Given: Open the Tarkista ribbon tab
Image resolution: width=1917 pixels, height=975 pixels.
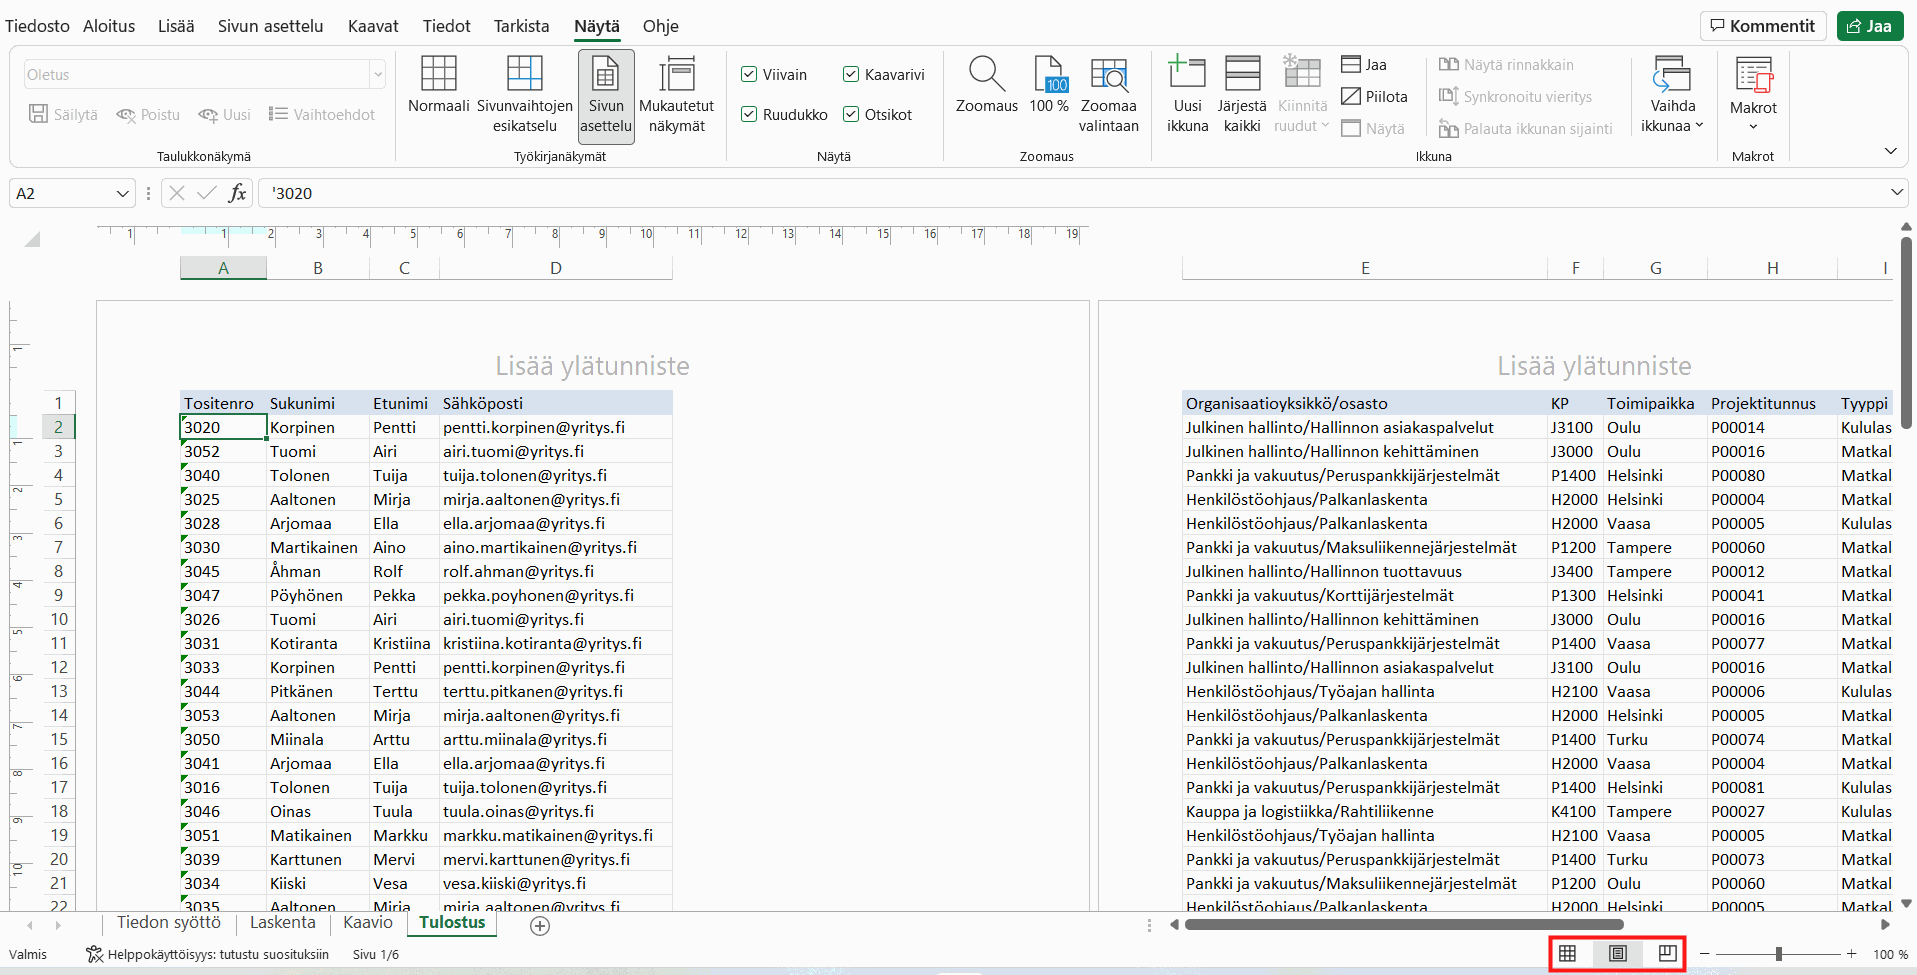Looking at the screenshot, I should (521, 26).
